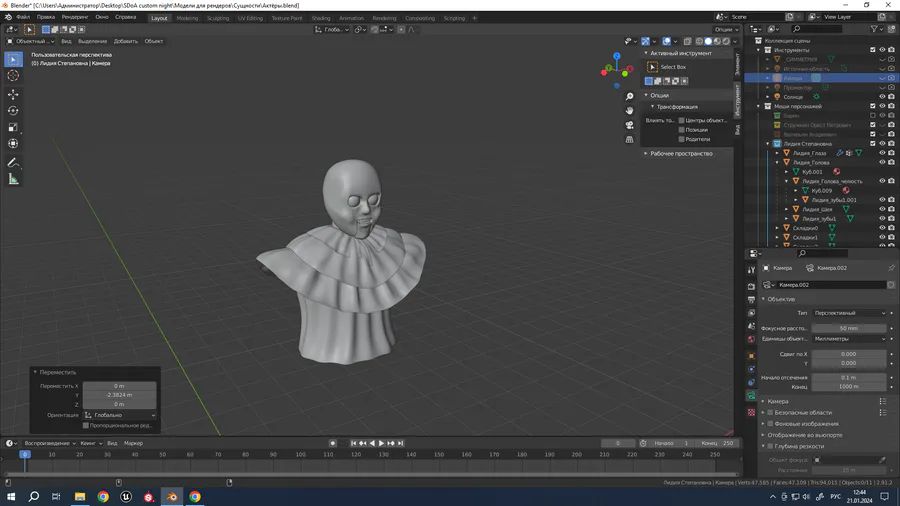Click the Focal length 50 mm field

pyautogui.click(x=849, y=329)
